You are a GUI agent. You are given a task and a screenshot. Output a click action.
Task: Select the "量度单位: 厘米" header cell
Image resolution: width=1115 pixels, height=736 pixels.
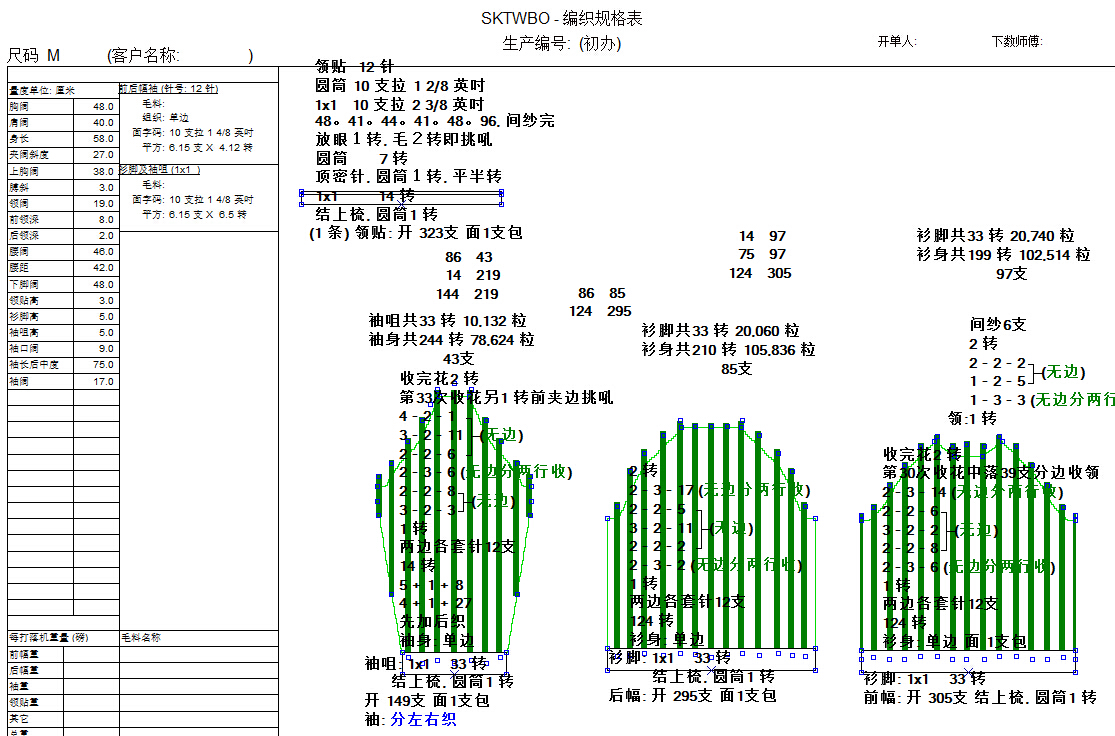point(63,90)
